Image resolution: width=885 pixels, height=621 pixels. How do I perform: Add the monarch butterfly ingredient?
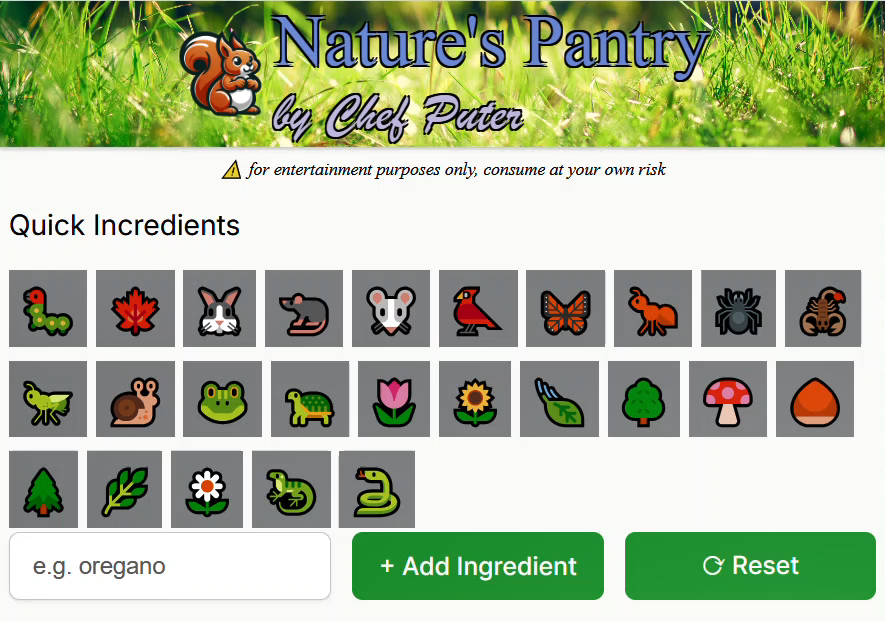click(566, 308)
